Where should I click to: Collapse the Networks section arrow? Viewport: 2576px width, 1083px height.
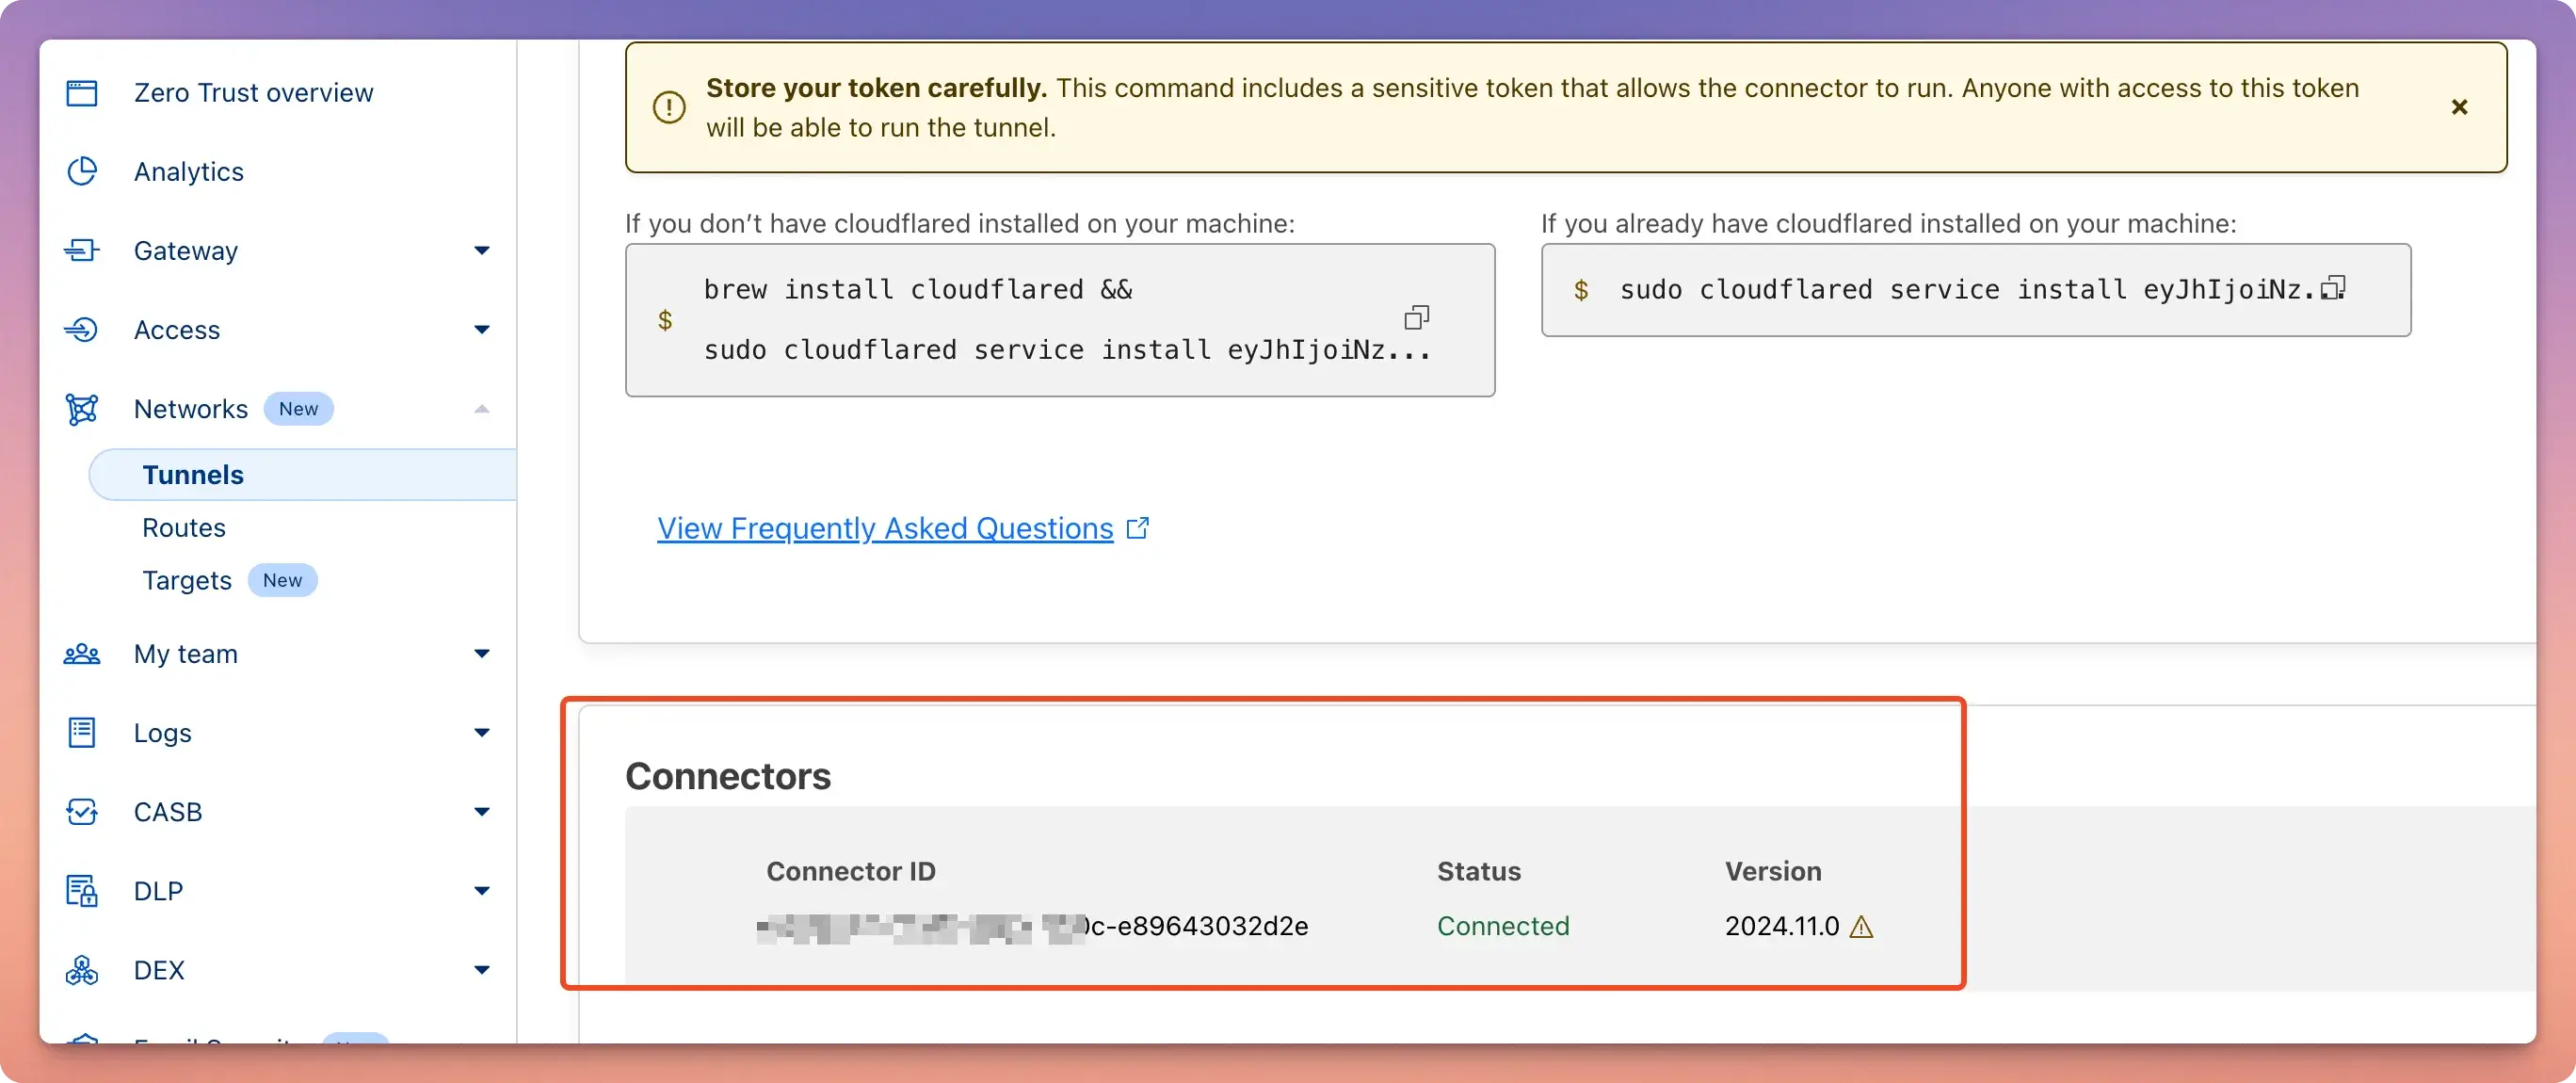point(482,409)
